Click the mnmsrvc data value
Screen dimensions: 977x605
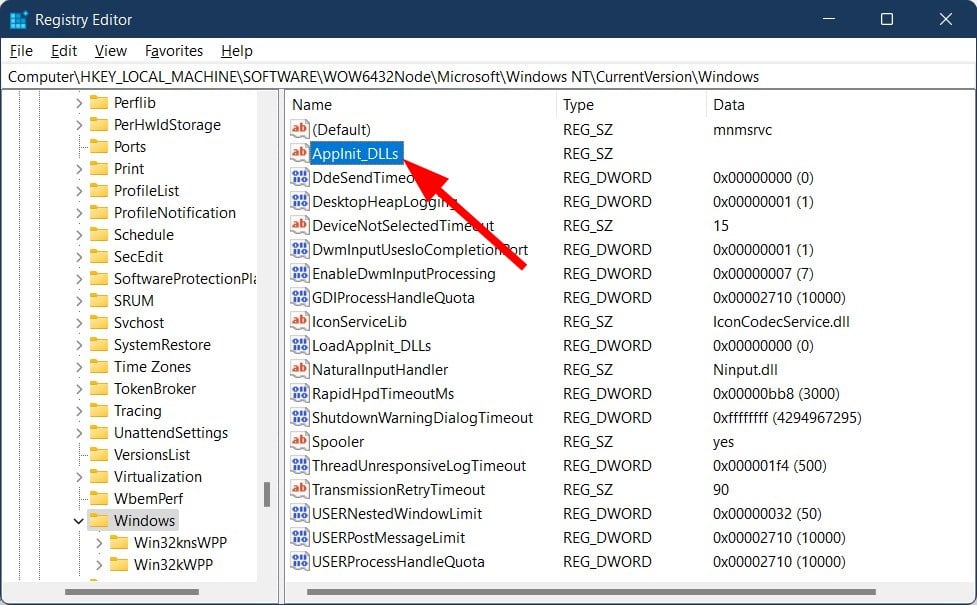point(742,130)
